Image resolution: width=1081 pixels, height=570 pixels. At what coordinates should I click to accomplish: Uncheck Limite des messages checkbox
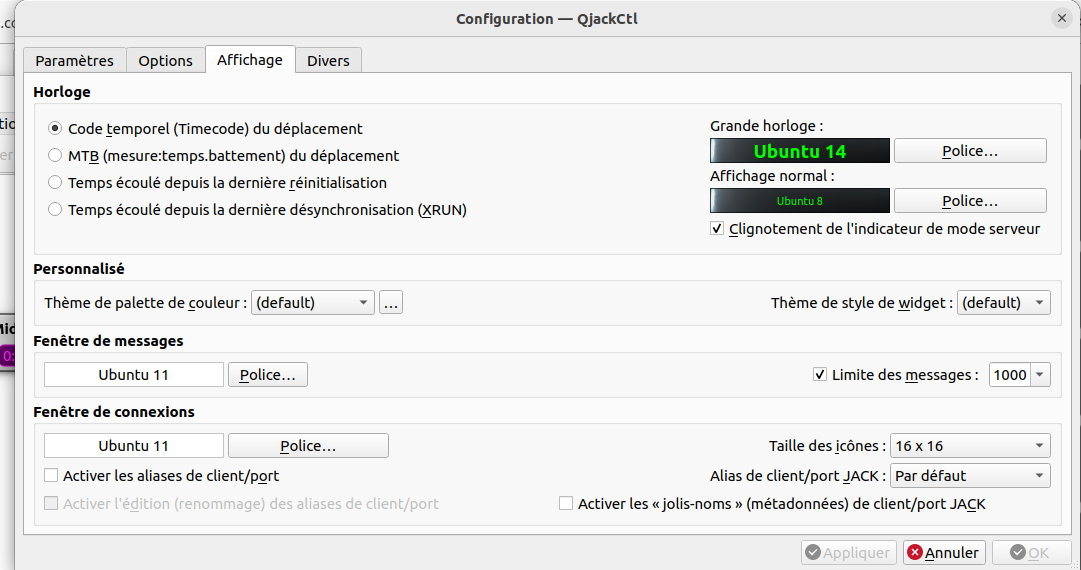click(x=821, y=375)
